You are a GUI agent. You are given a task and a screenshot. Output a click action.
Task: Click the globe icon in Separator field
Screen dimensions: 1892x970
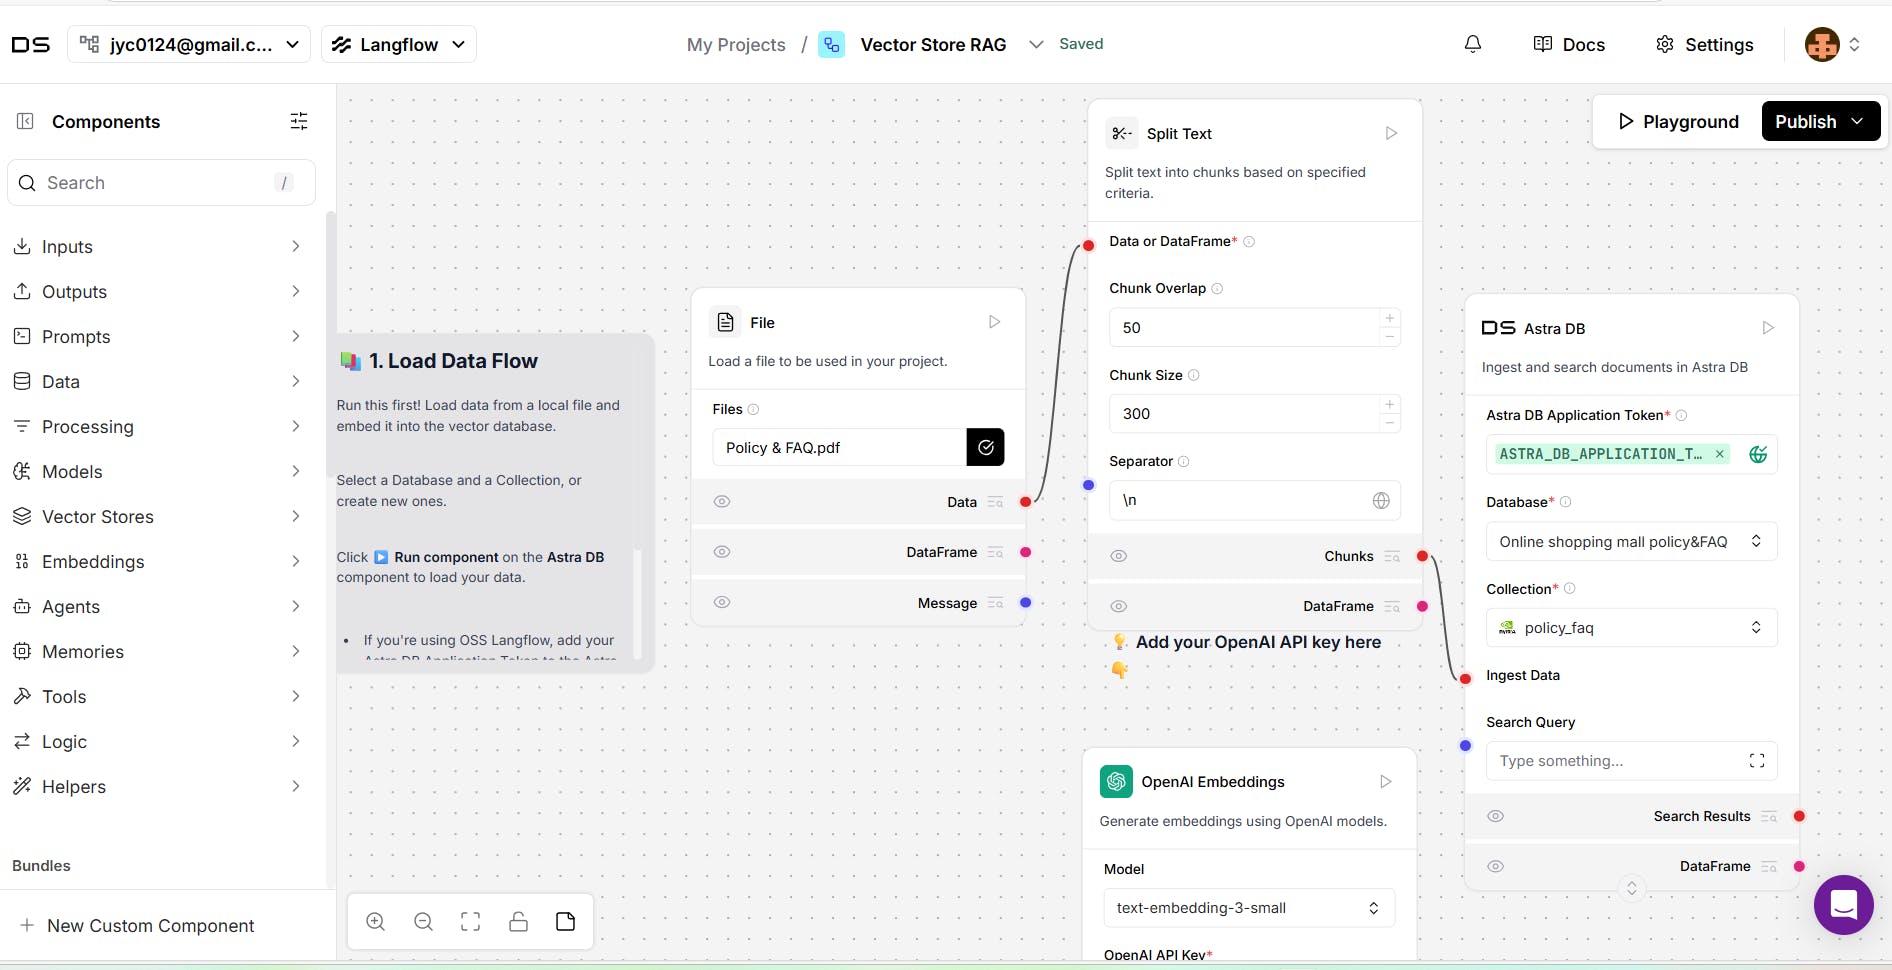point(1381,500)
